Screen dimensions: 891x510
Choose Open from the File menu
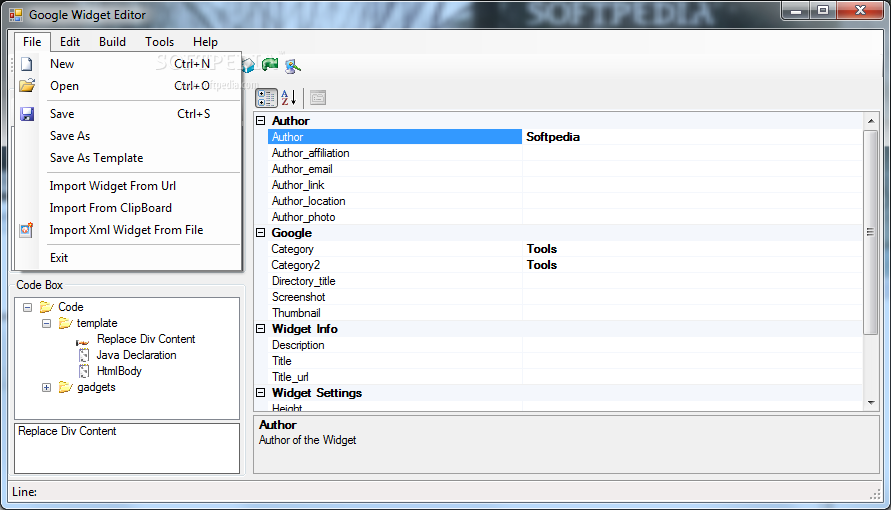pyautogui.click(x=129, y=86)
